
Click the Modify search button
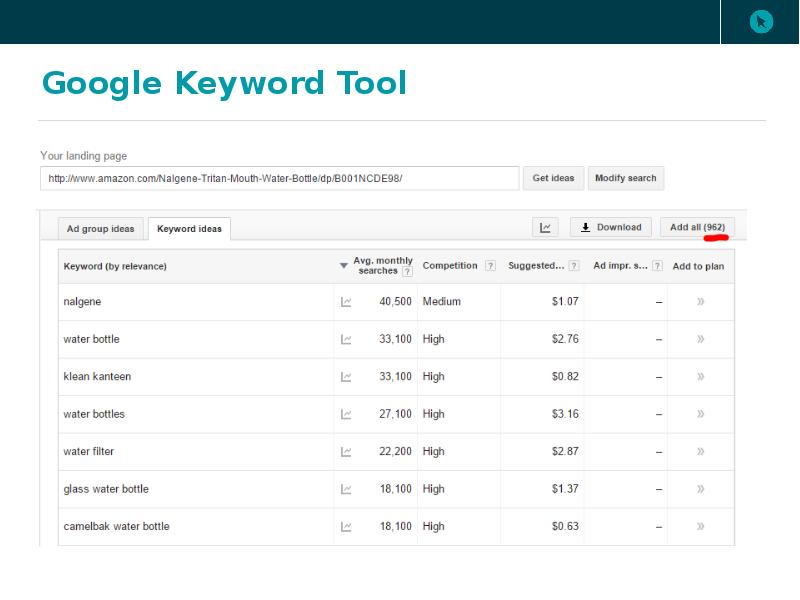(625, 178)
